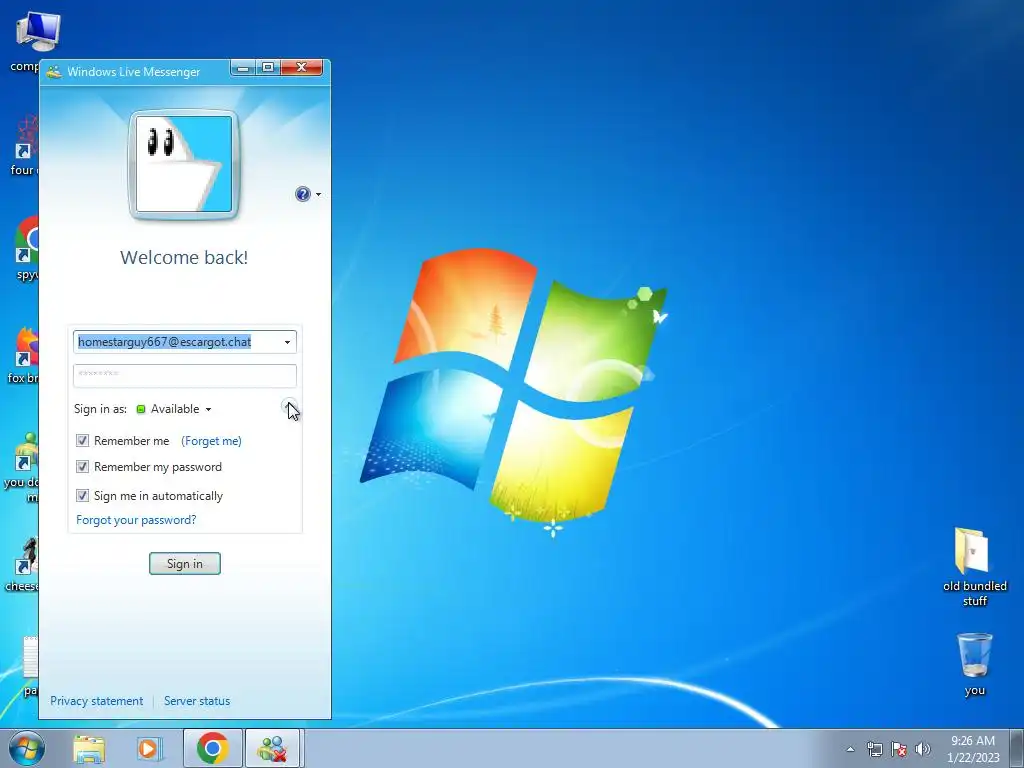The image size is (1024, 768).
Task: Open the email address dropdown arrow
Action: 287,342
